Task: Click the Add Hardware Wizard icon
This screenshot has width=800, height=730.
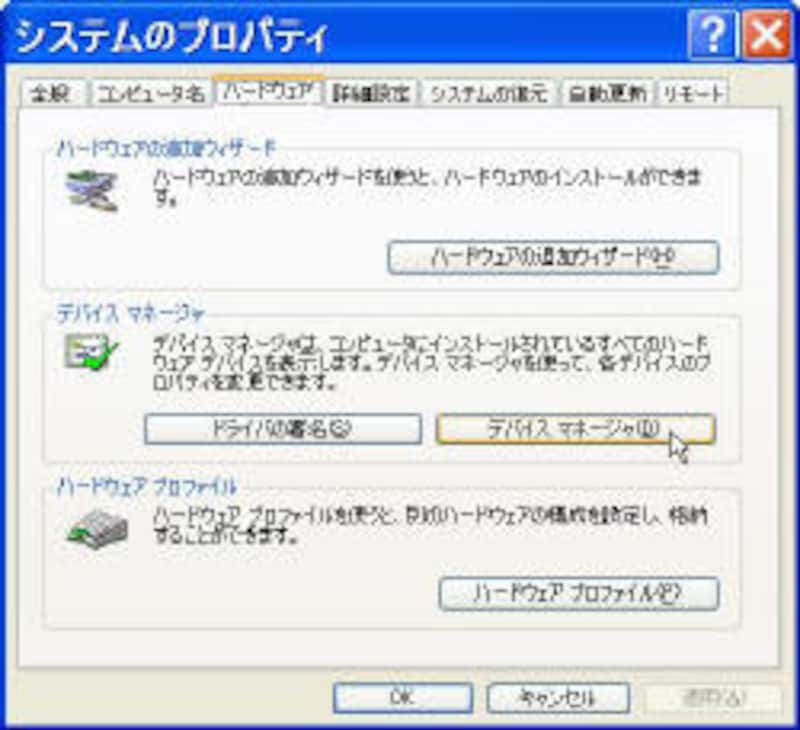Action: point(92,191)
